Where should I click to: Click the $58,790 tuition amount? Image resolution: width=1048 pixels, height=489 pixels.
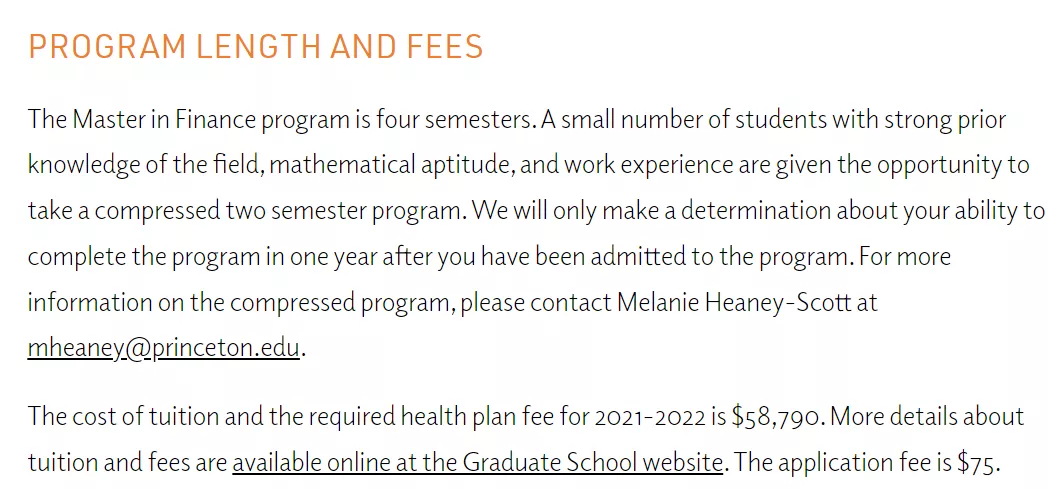click(776, 416)
